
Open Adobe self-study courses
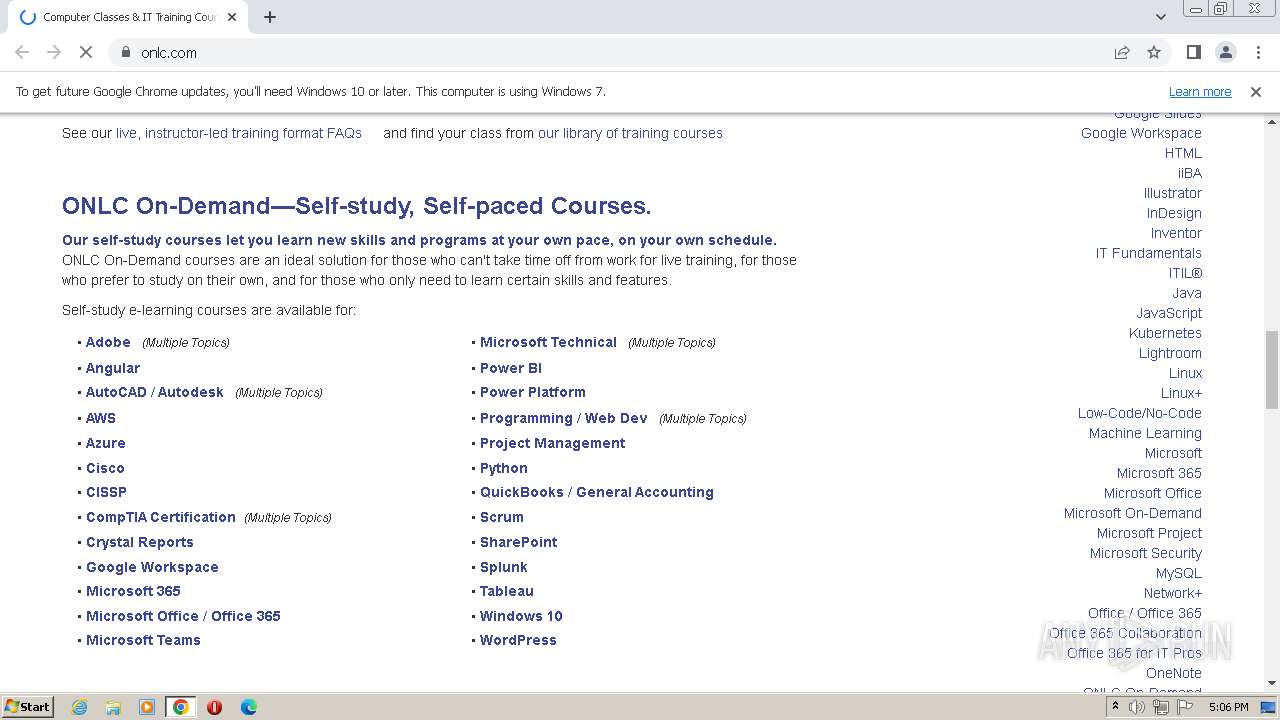(x=108, y=342)
